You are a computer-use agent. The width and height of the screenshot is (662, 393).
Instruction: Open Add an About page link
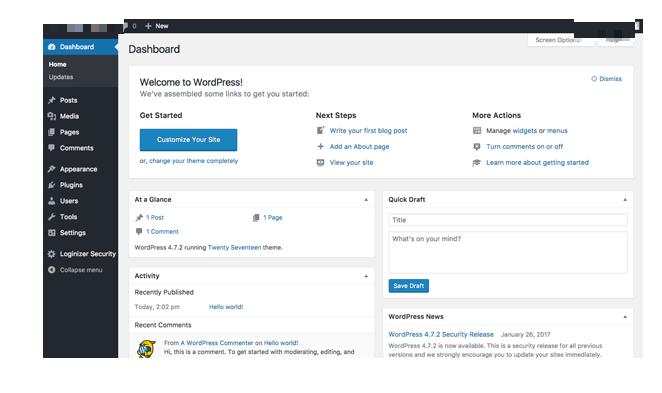coord(360,146)
